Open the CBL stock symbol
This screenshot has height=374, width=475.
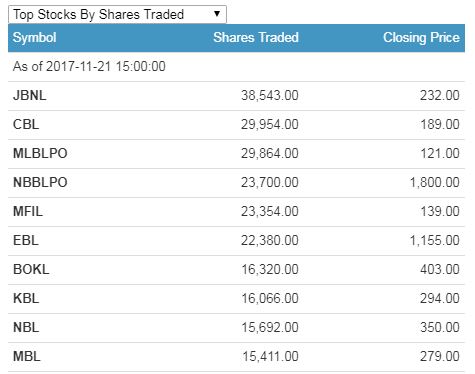pos(26,125)
